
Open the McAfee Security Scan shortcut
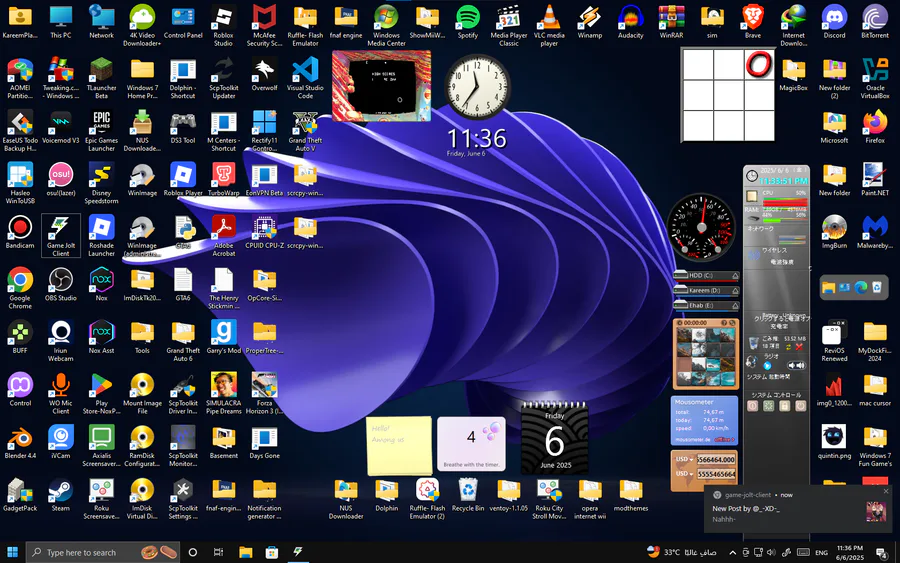tap(264, 25)
